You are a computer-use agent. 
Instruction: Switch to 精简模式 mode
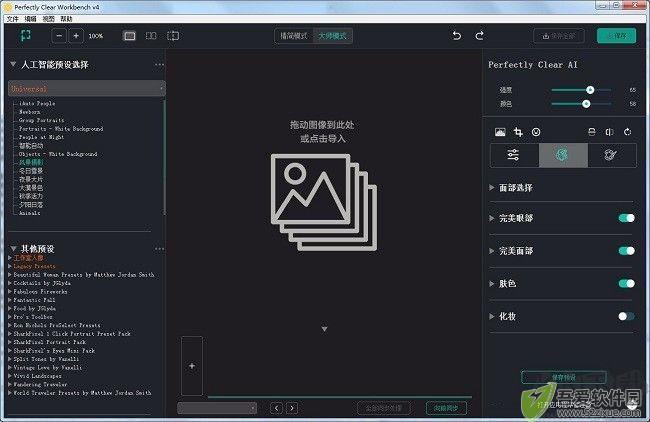tap(294, 36)
